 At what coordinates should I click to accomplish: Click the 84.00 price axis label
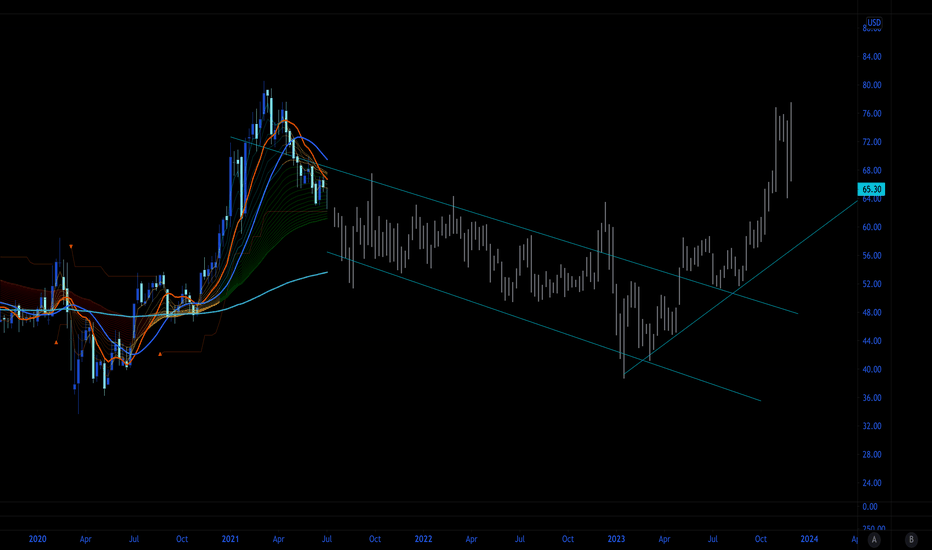click(872, 56)
